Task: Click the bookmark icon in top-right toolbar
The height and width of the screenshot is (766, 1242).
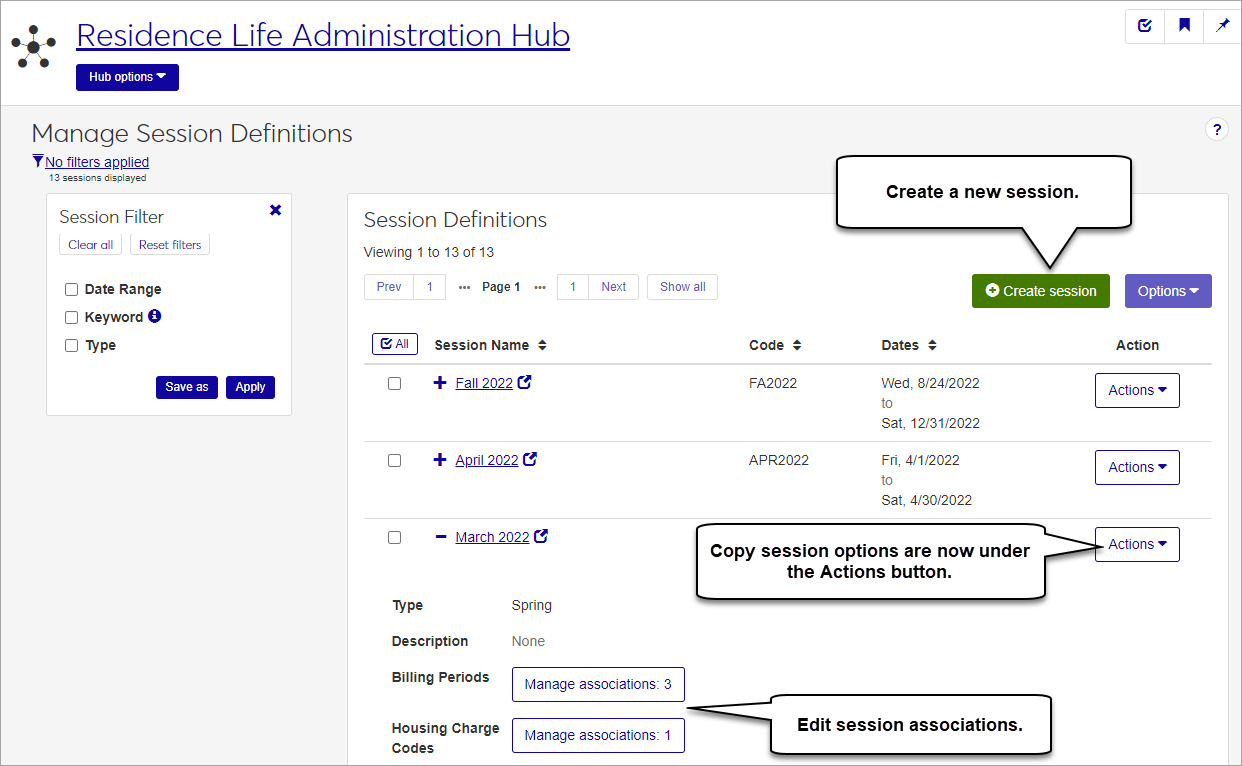Action: click(x=1184, y=26)
